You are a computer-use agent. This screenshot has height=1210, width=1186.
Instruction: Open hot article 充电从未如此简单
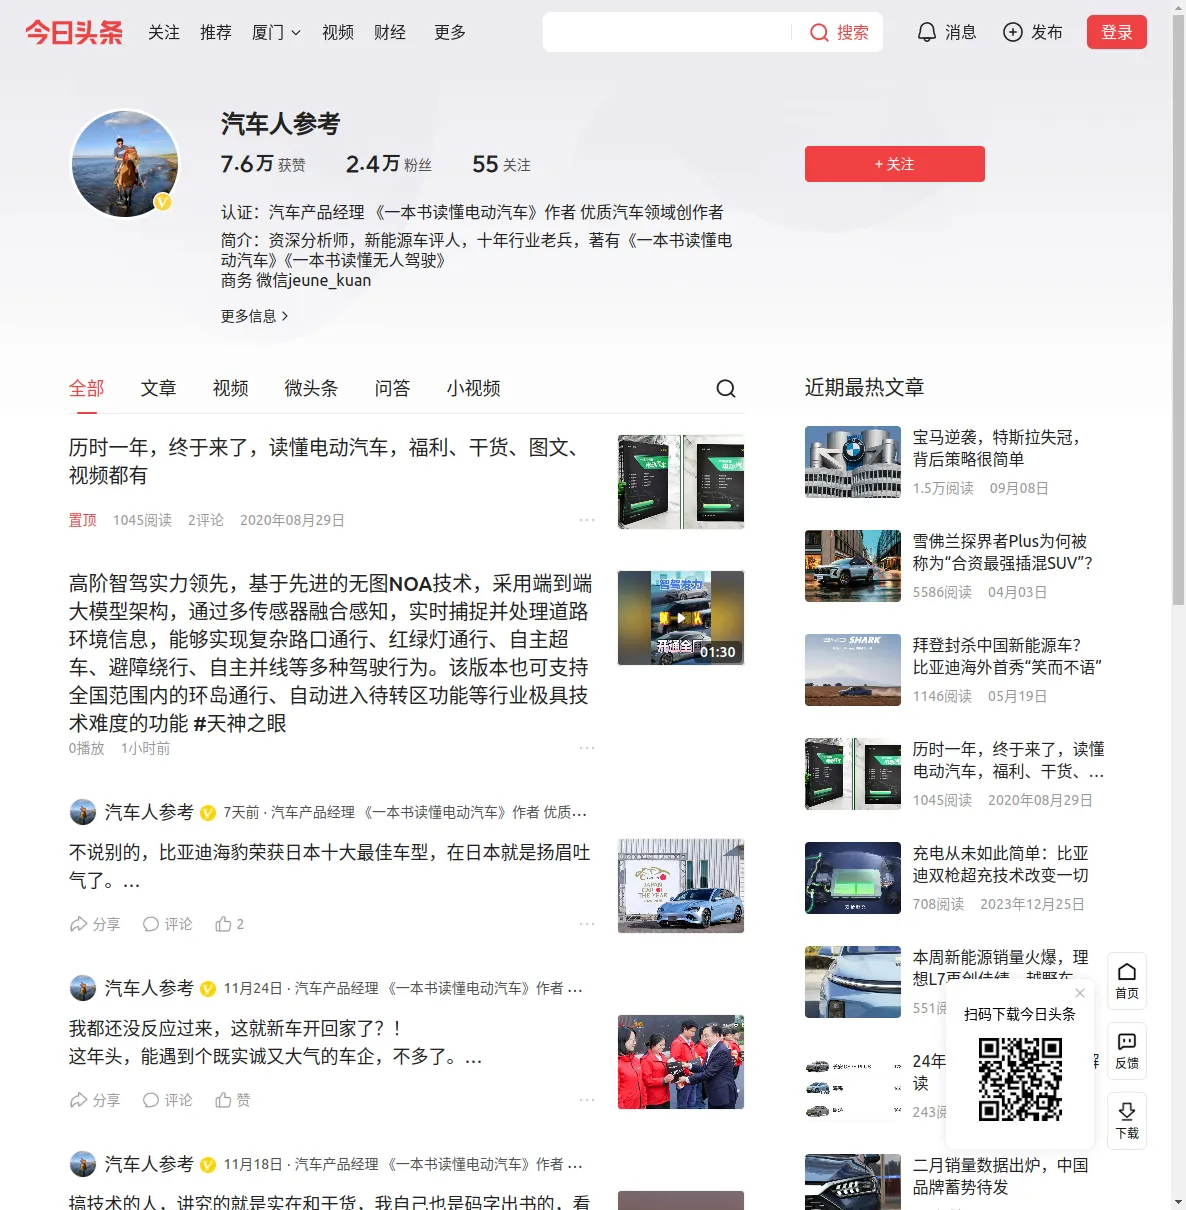pos(1001,864)
